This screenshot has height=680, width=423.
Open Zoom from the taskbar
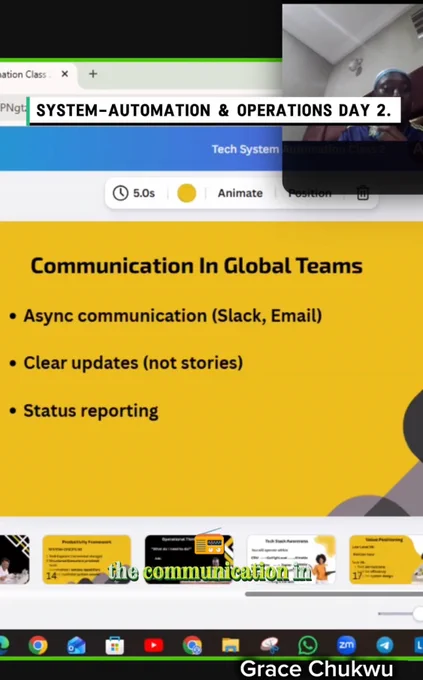[346, 645]
